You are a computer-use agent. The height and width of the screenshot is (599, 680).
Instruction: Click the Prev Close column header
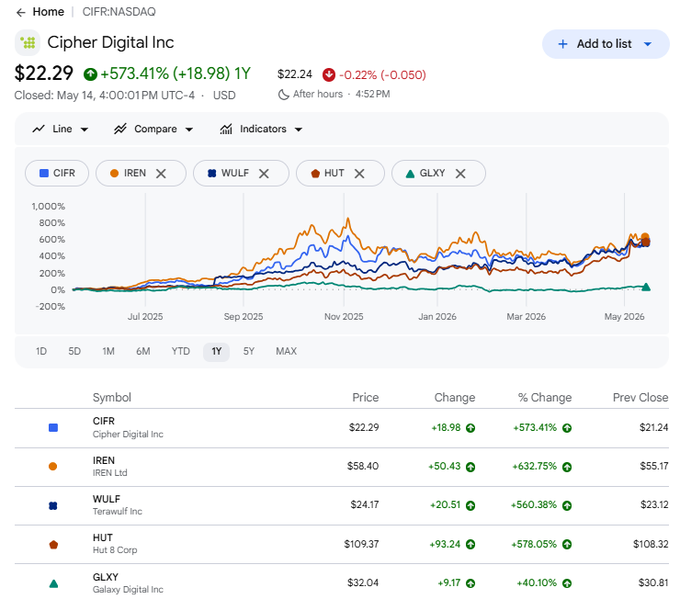(640, 397)
